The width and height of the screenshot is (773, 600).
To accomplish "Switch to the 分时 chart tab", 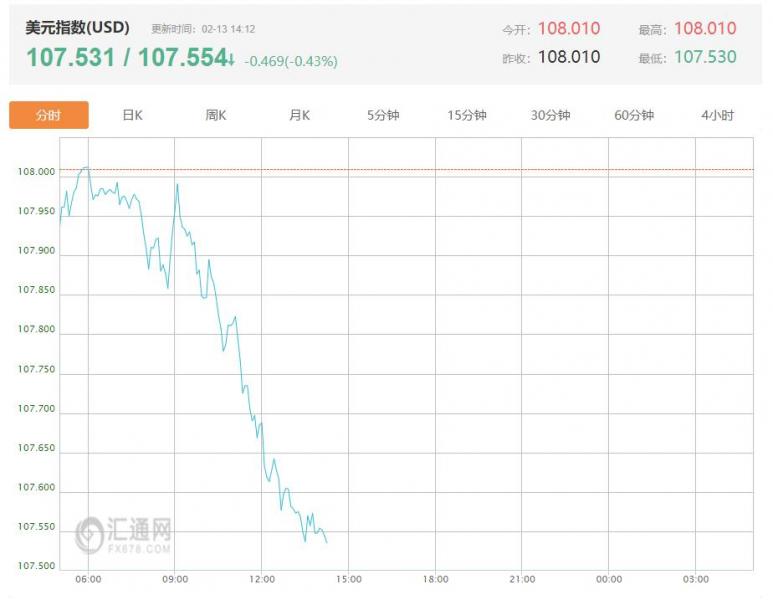I will [48, 115].
